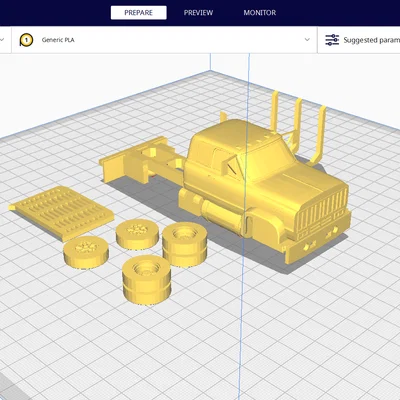Click the extruder 1 circular icon
Image resolution: width=400 pixels, height=400 pixels.
tap(26, 40)
